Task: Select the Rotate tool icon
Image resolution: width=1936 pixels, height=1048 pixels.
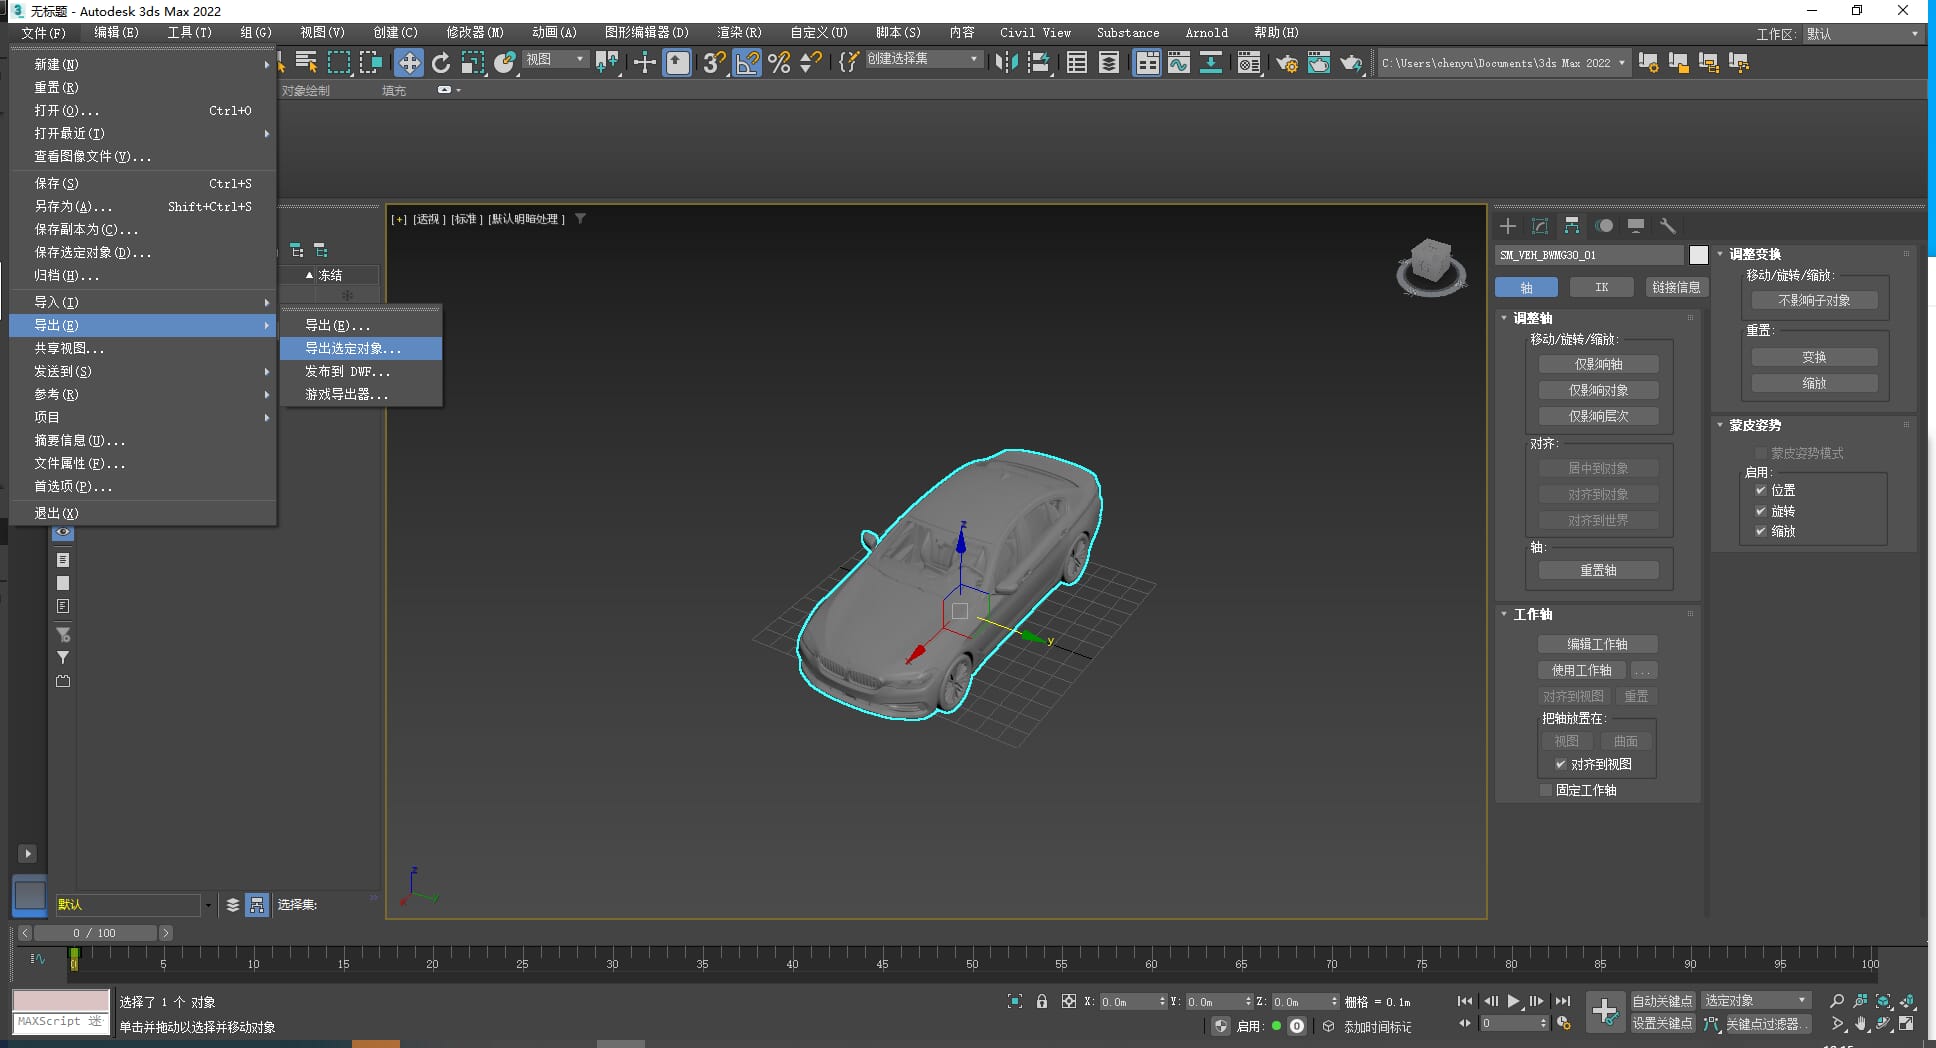Action: tap(441, 63)
